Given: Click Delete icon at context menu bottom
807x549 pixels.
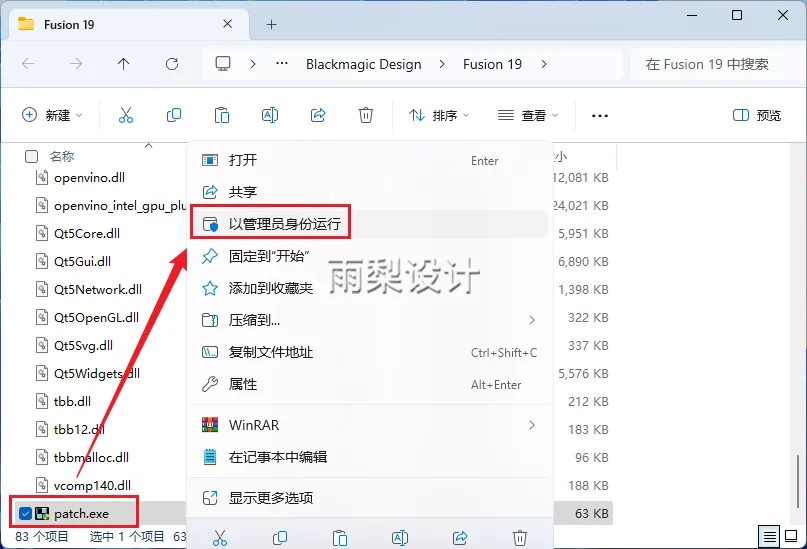Looking at the screenshot, I should click(520, 538).
